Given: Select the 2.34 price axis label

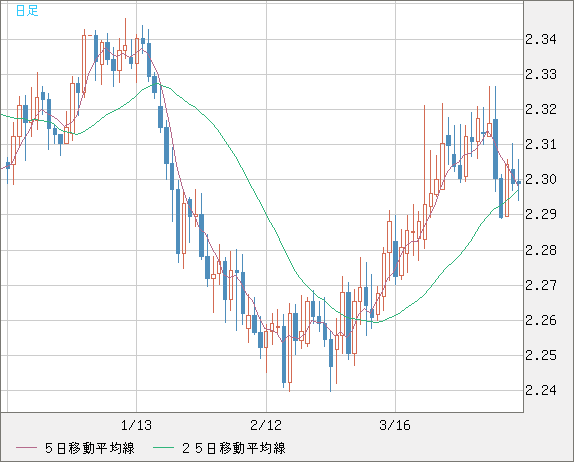Looking at the screenshot, I should pyautogui.click(x=541, y=39).
